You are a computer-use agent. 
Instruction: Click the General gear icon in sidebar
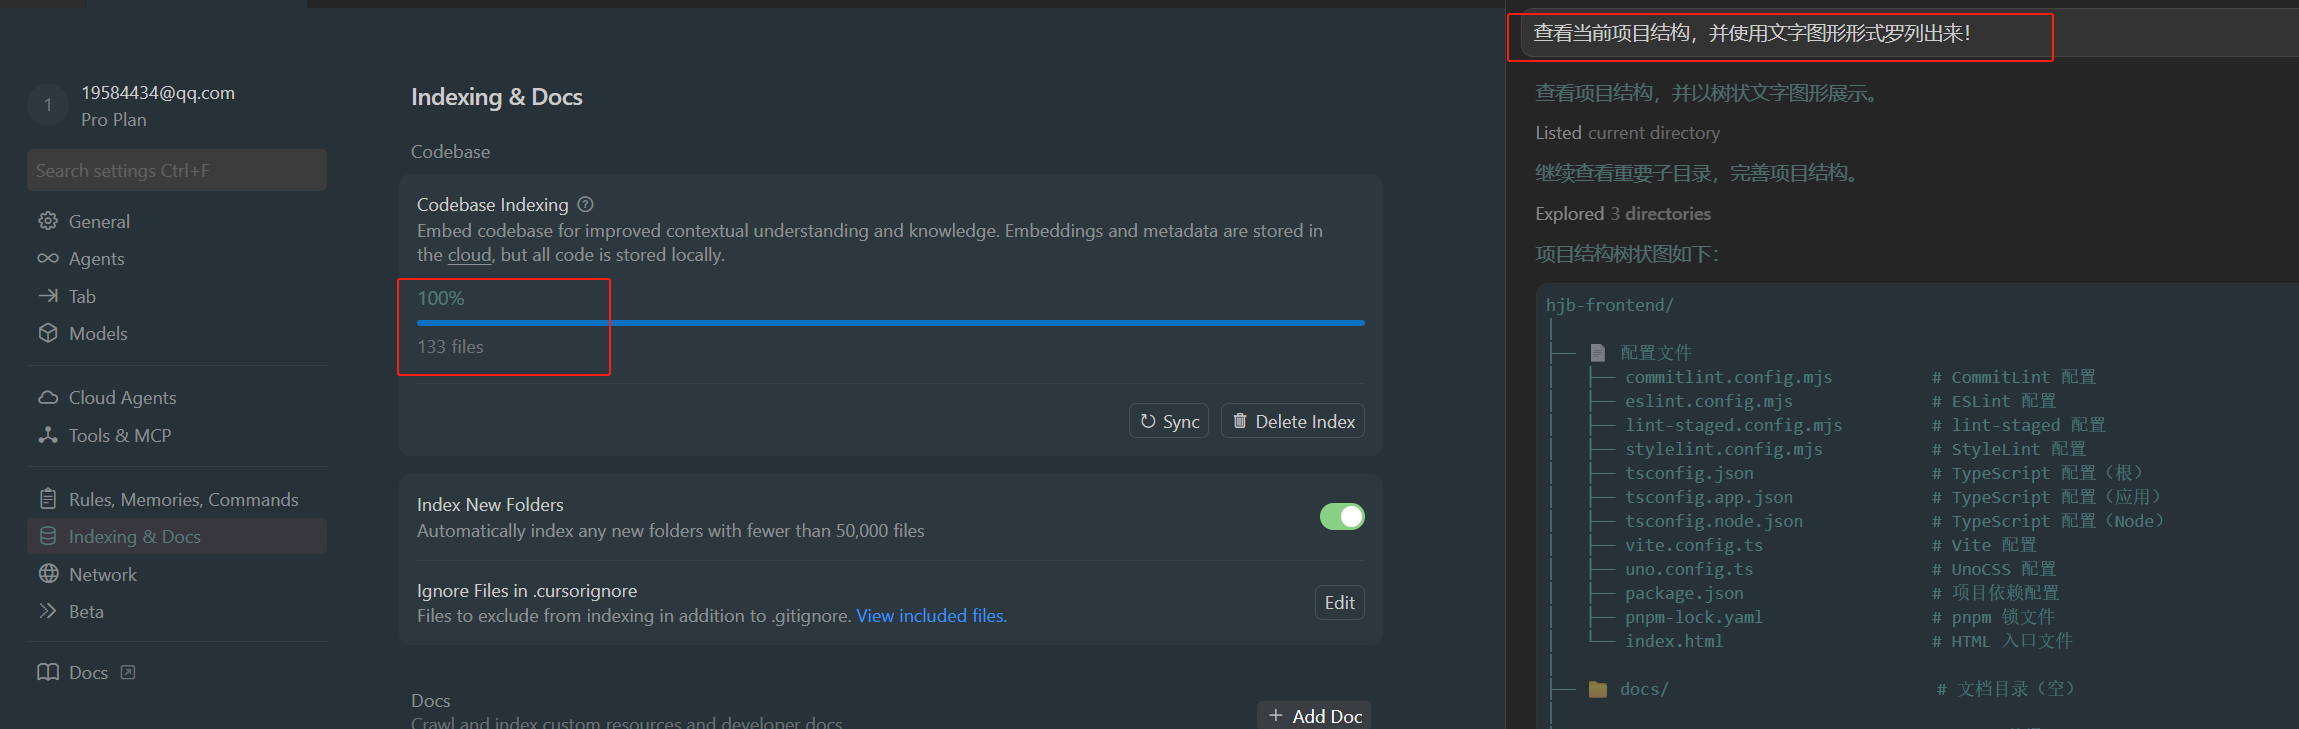click(48, 221)
